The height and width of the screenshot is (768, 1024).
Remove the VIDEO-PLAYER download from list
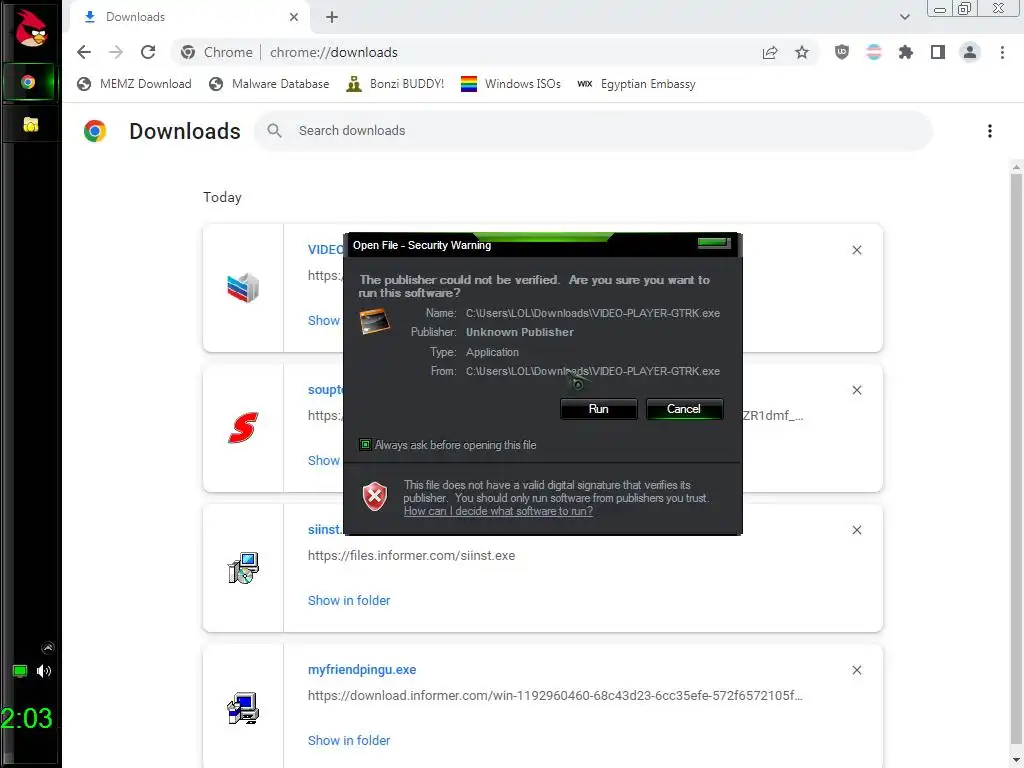[857, 250]
